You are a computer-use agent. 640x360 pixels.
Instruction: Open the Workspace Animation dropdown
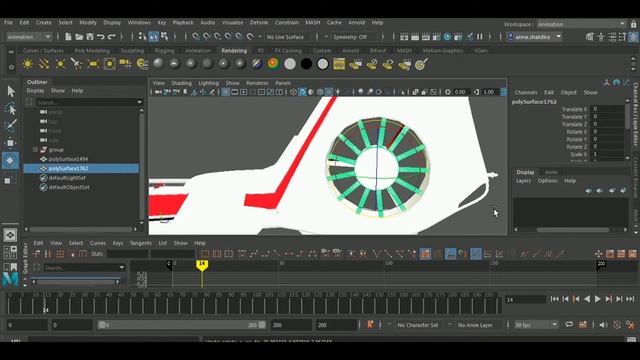(x=581, y=24)
